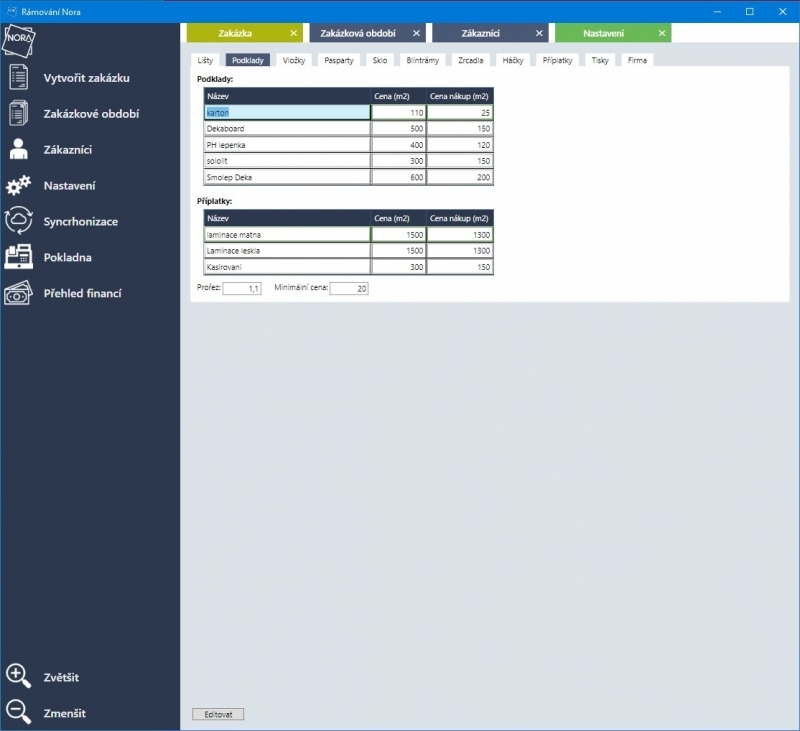Click the Prořez input field
Viewport: 800px width, 731px height.
[241, 288]
